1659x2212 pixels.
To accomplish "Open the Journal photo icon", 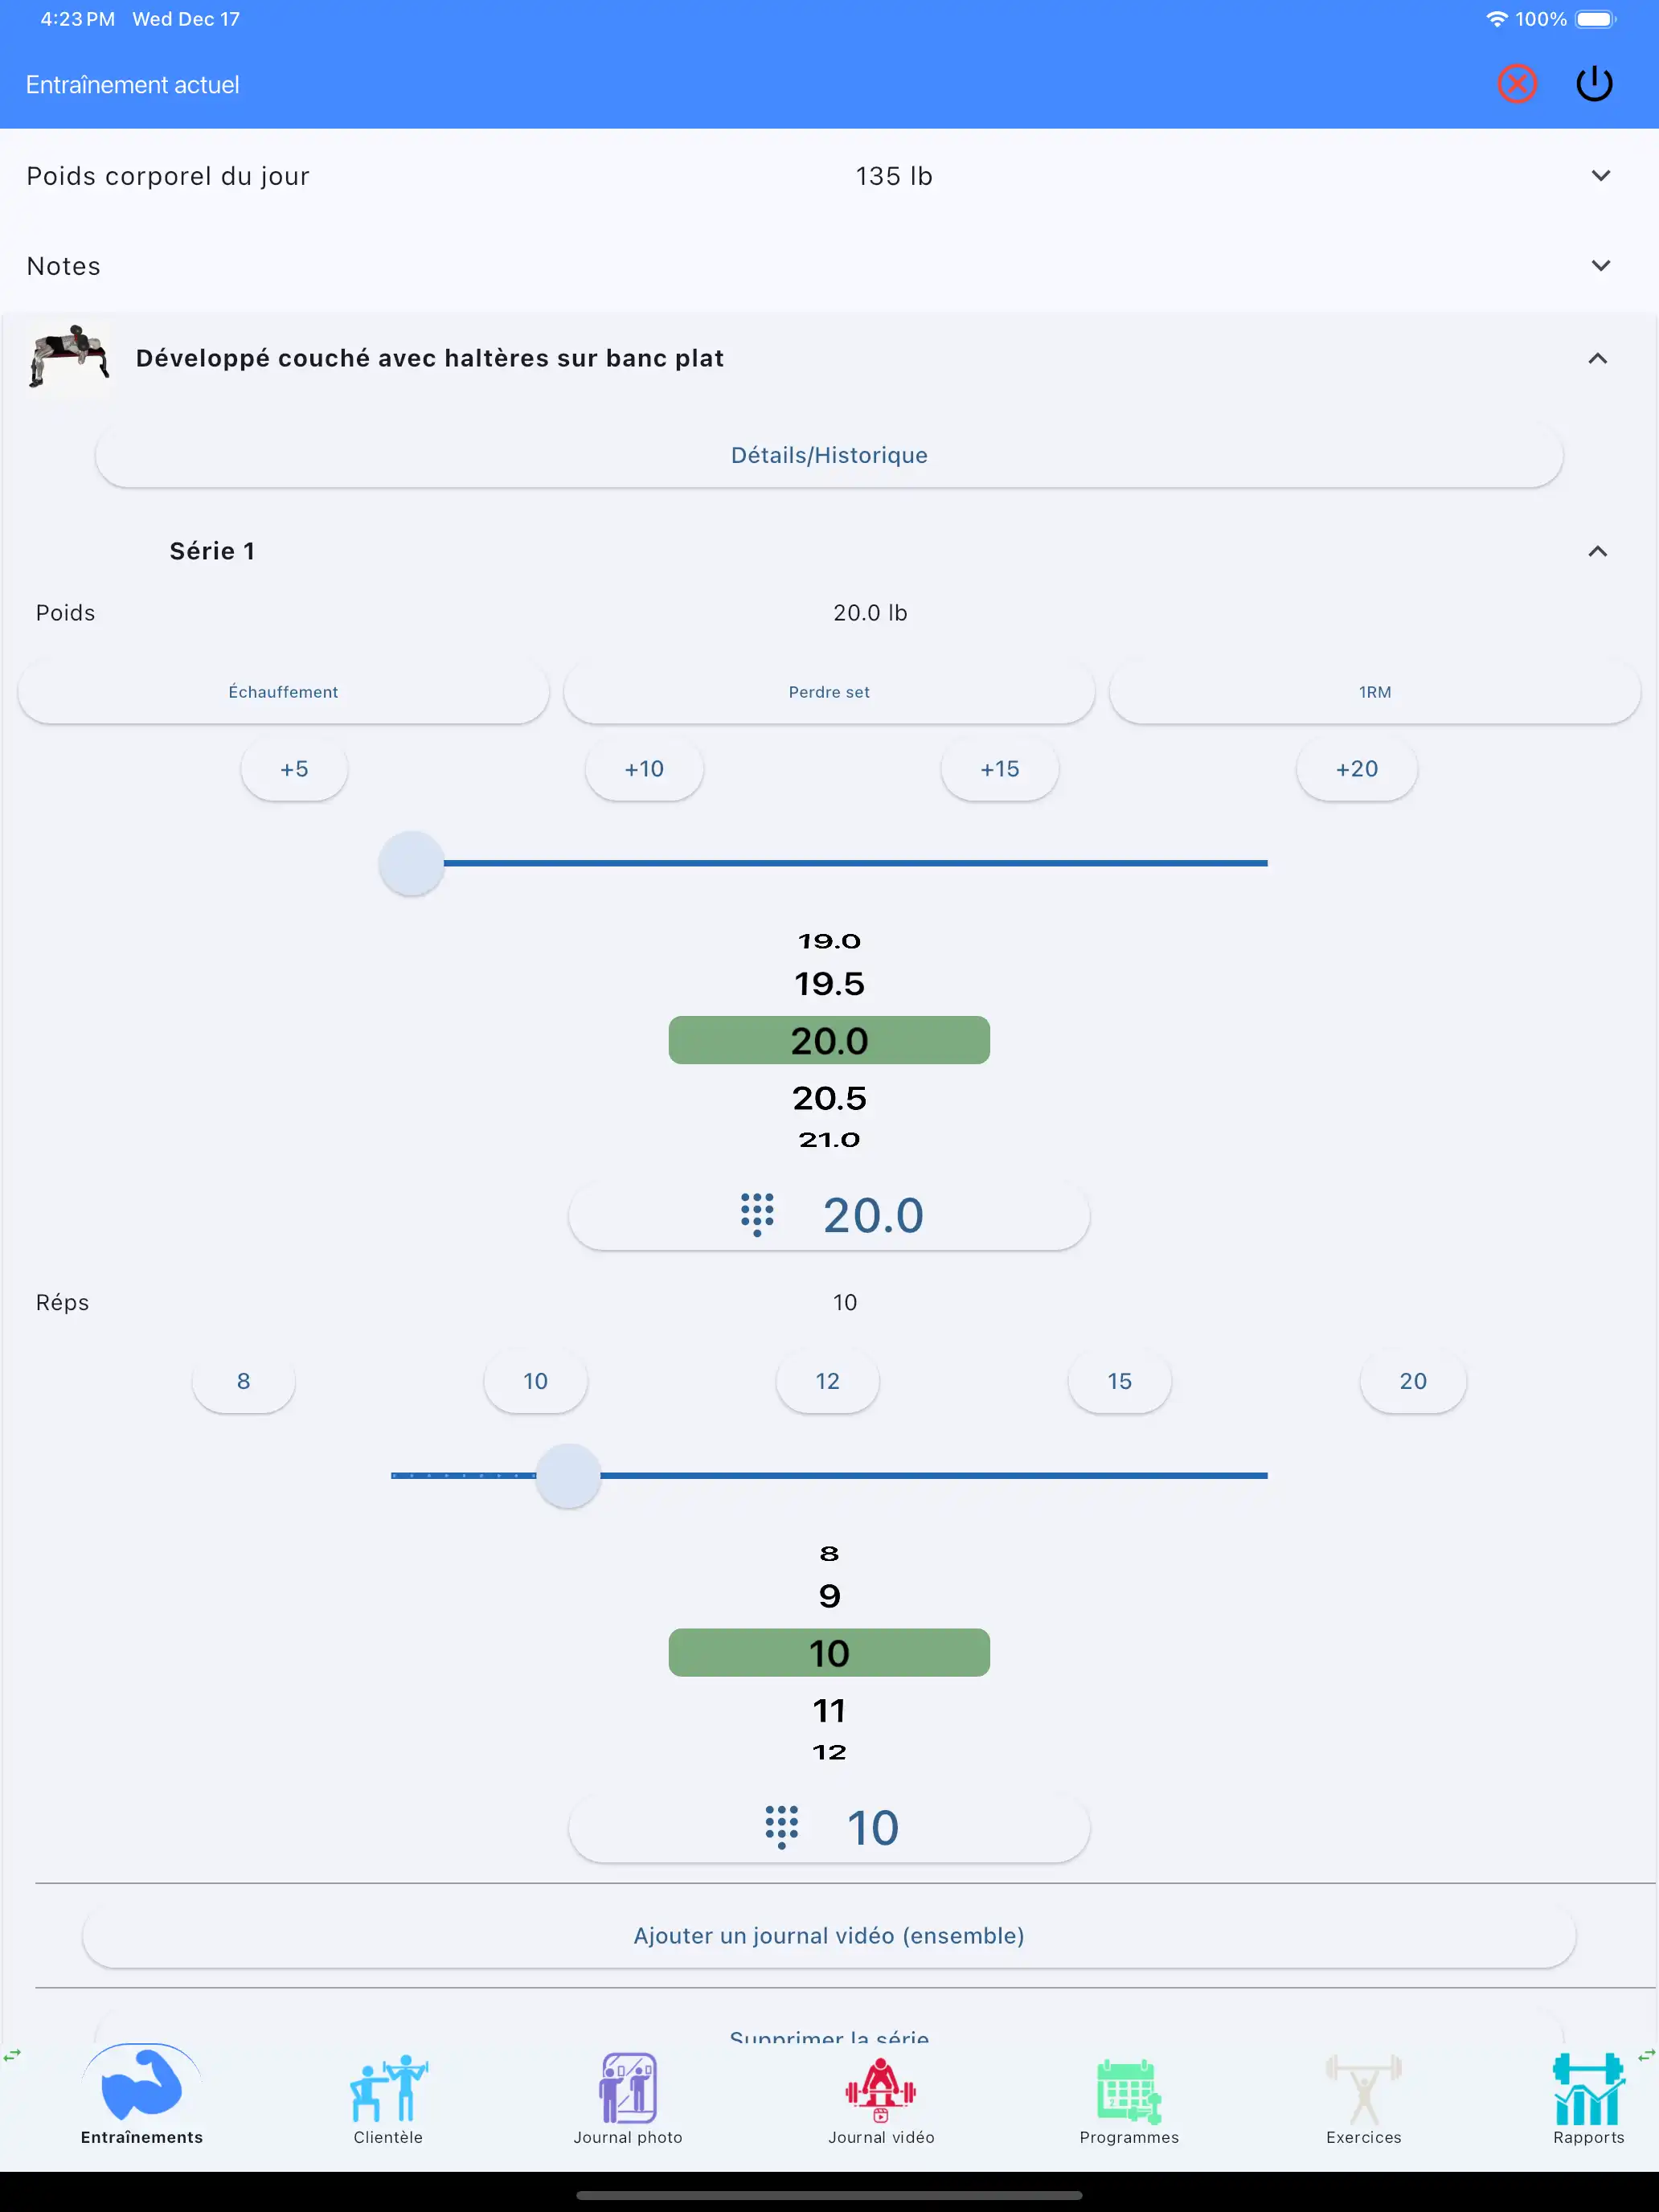I will (x=627, y=2090).
